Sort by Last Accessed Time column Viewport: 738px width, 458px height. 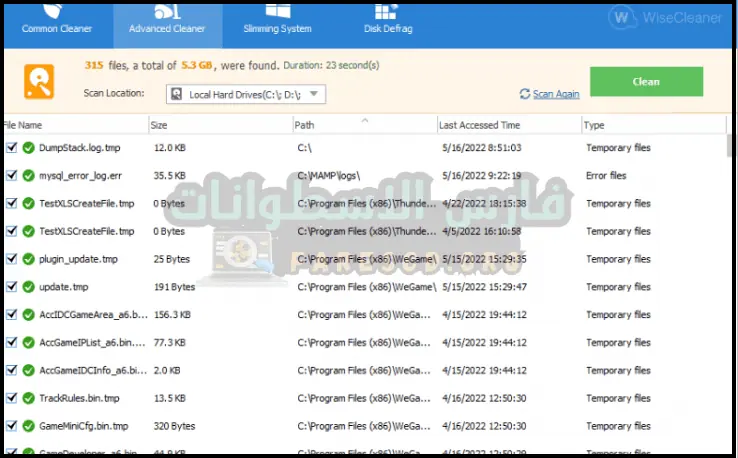tap(509, 125)
